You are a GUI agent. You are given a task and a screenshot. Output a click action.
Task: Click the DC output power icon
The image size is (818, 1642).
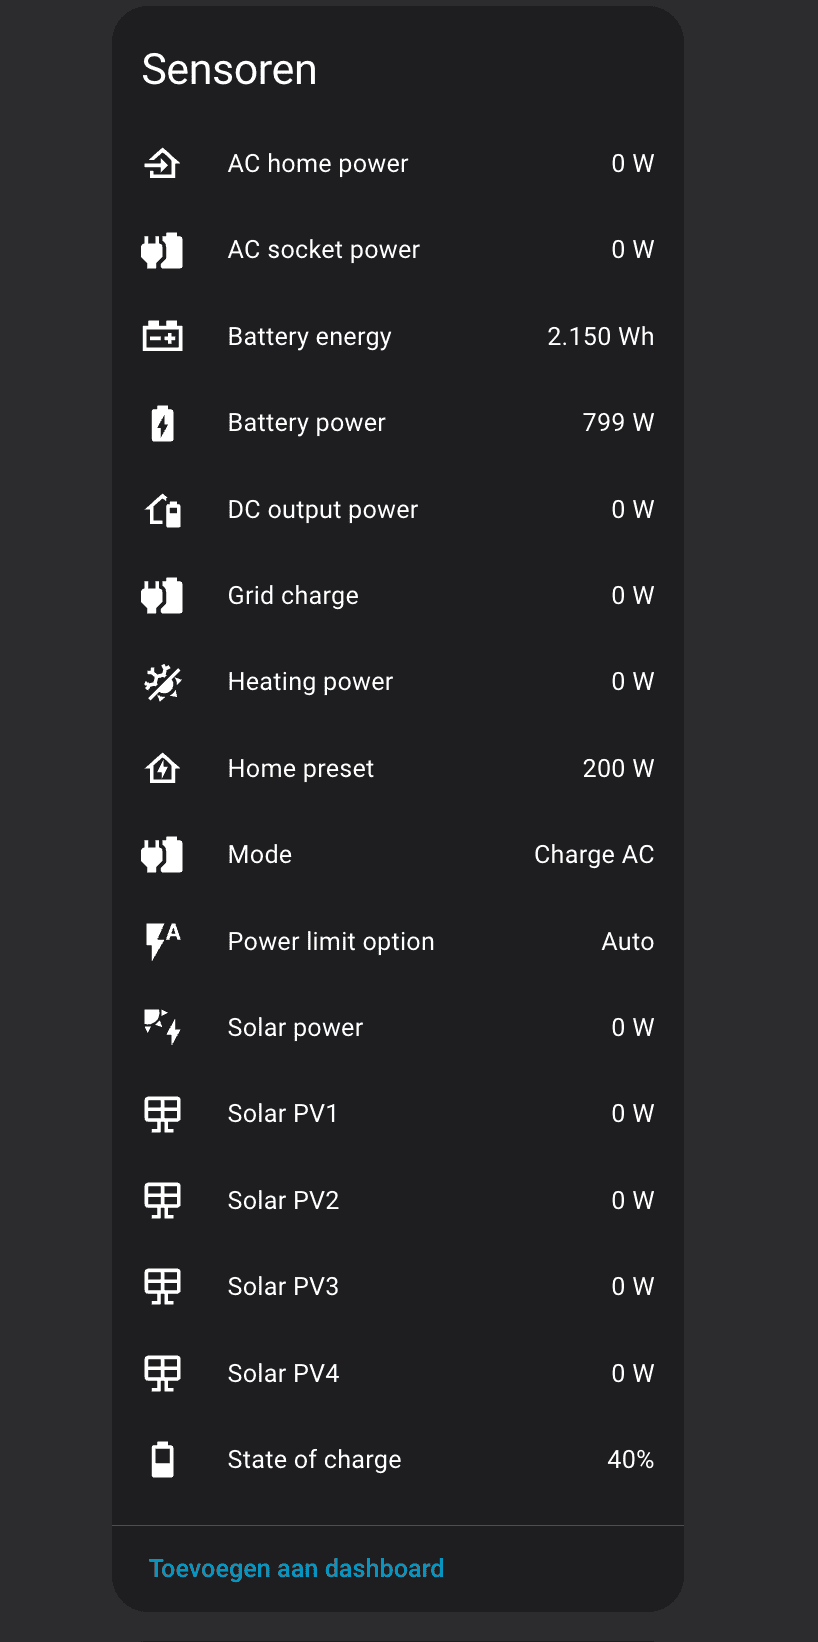click(162, 510)
